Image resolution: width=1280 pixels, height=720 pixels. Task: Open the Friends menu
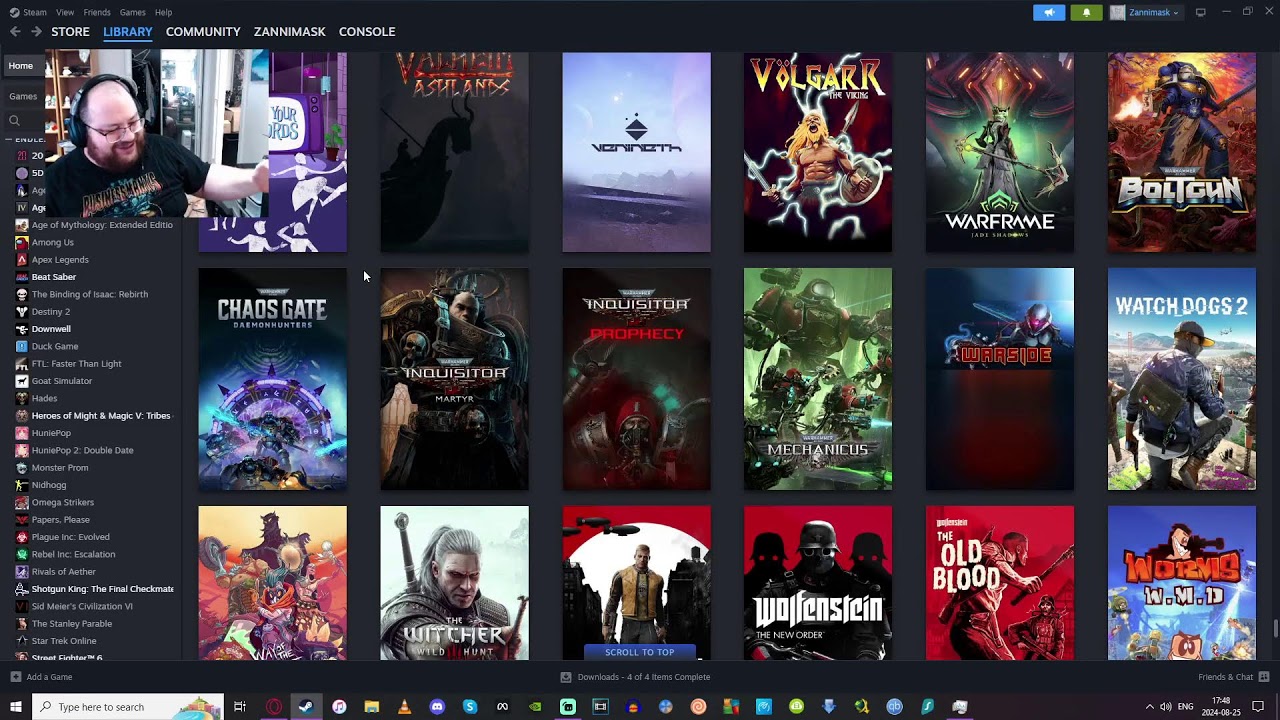pyautogui.click(x=97, y=12)
